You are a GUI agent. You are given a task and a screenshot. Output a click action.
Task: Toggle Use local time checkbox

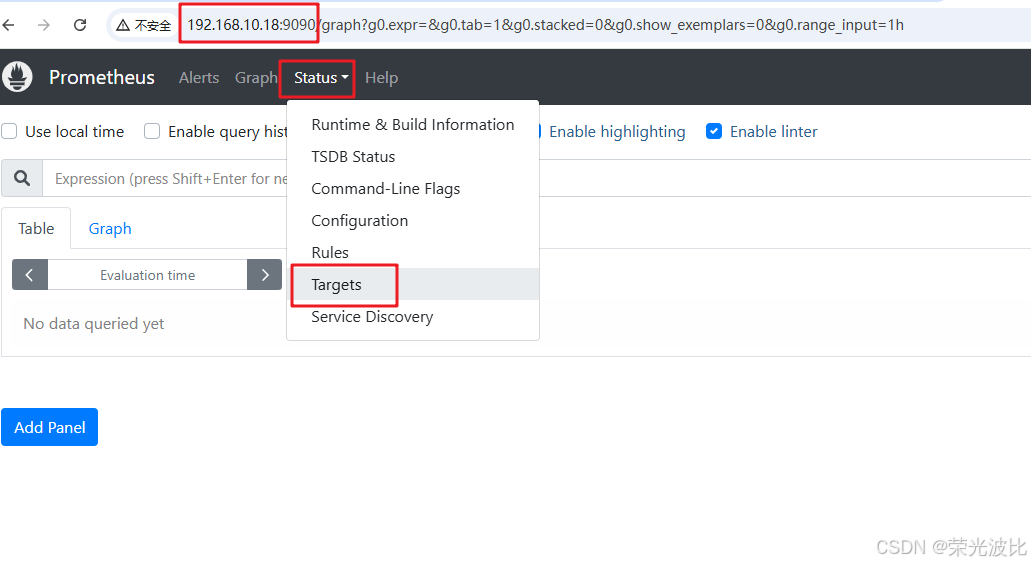9,132
